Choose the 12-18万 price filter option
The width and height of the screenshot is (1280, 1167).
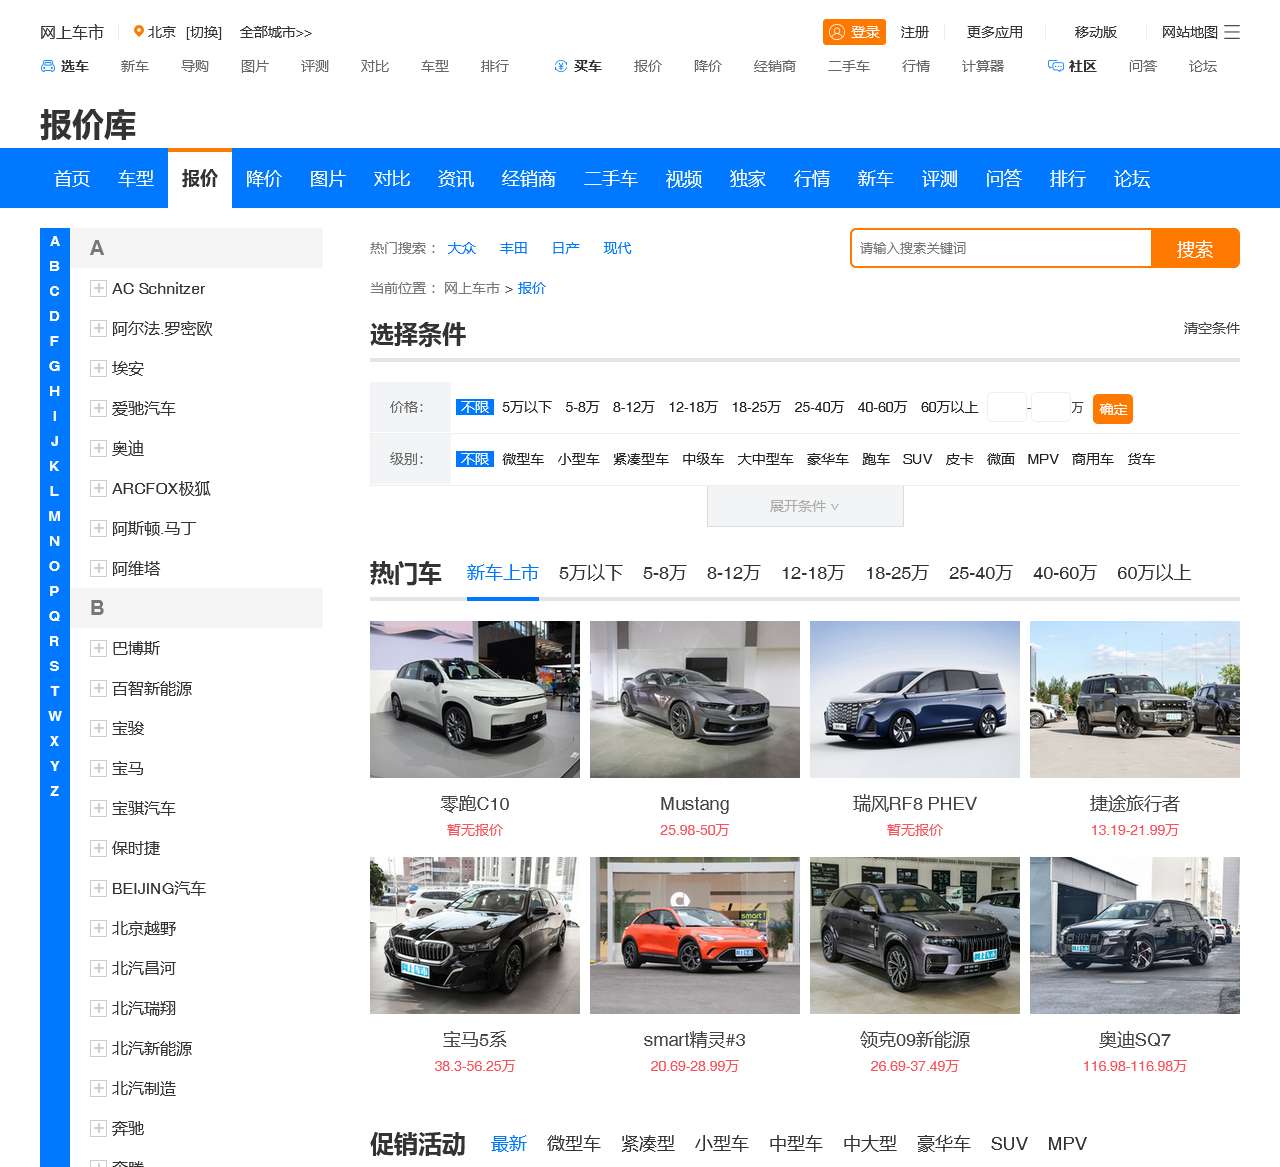point(693,407)
